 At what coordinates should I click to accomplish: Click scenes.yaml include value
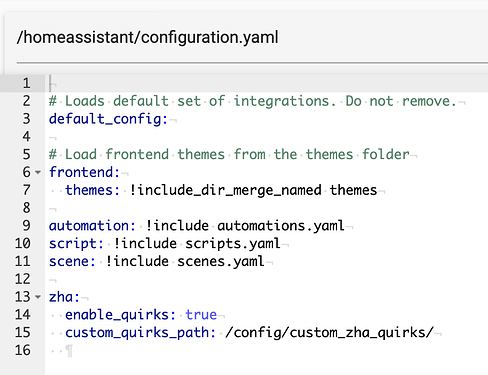tap(221, 261)
